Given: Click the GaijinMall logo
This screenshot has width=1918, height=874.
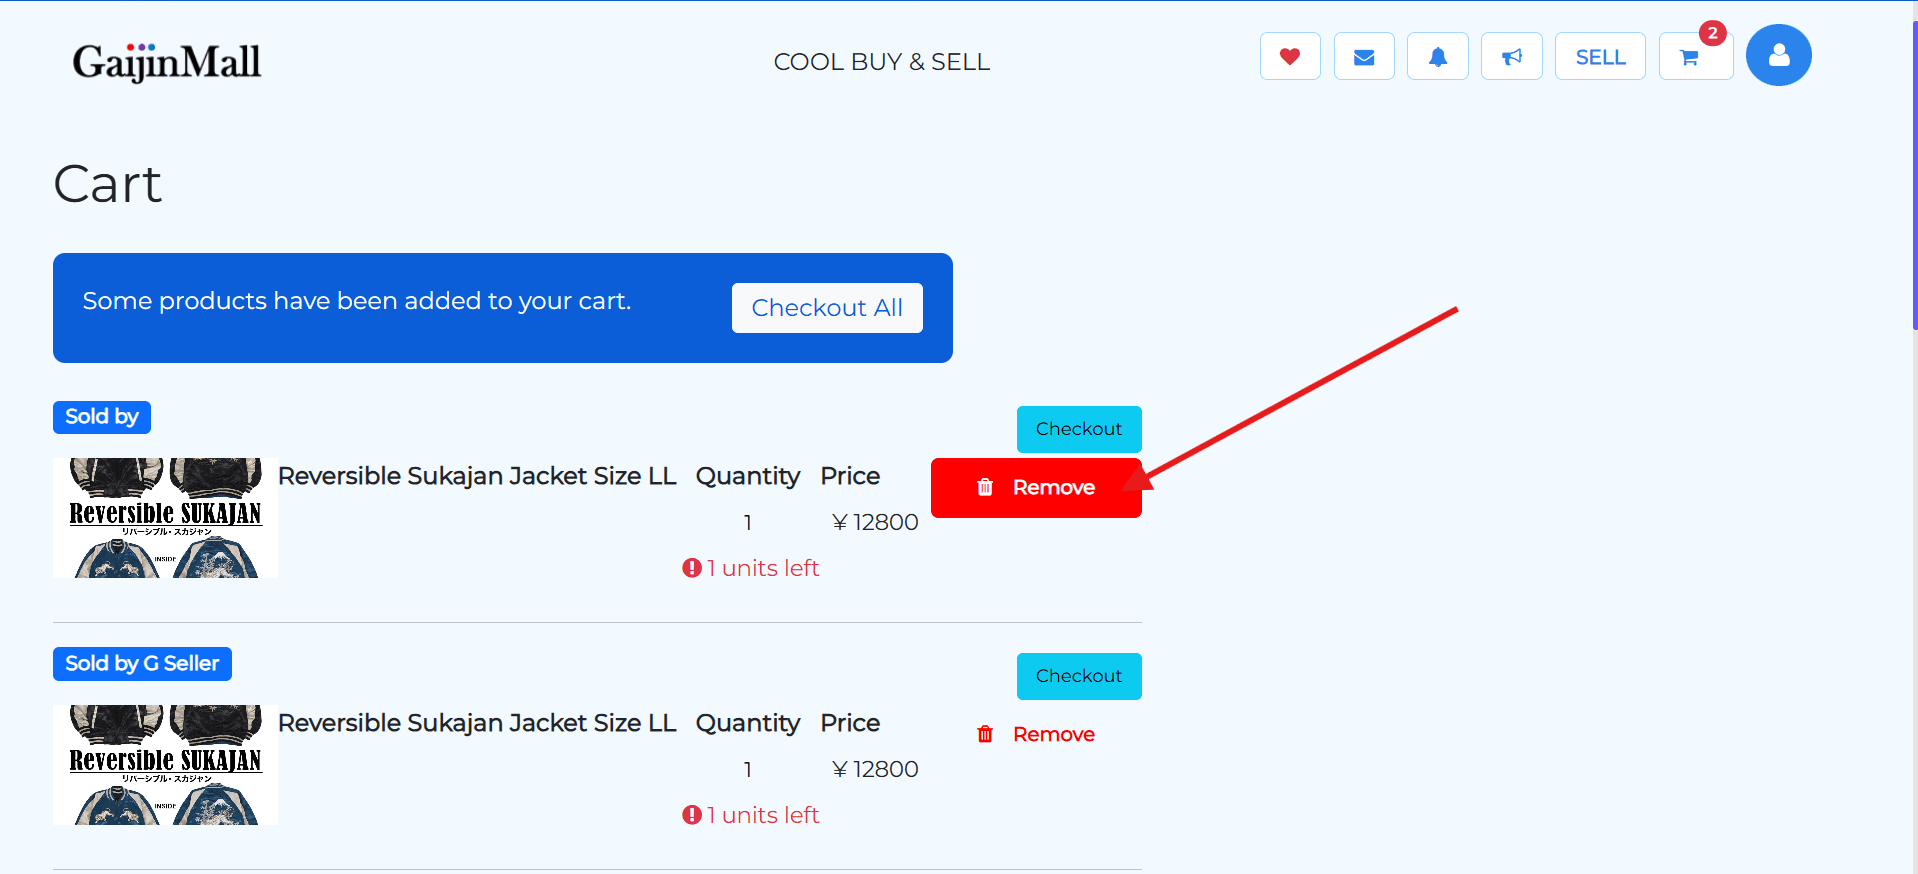Looking at the screenshot, I should coord(166,61).
